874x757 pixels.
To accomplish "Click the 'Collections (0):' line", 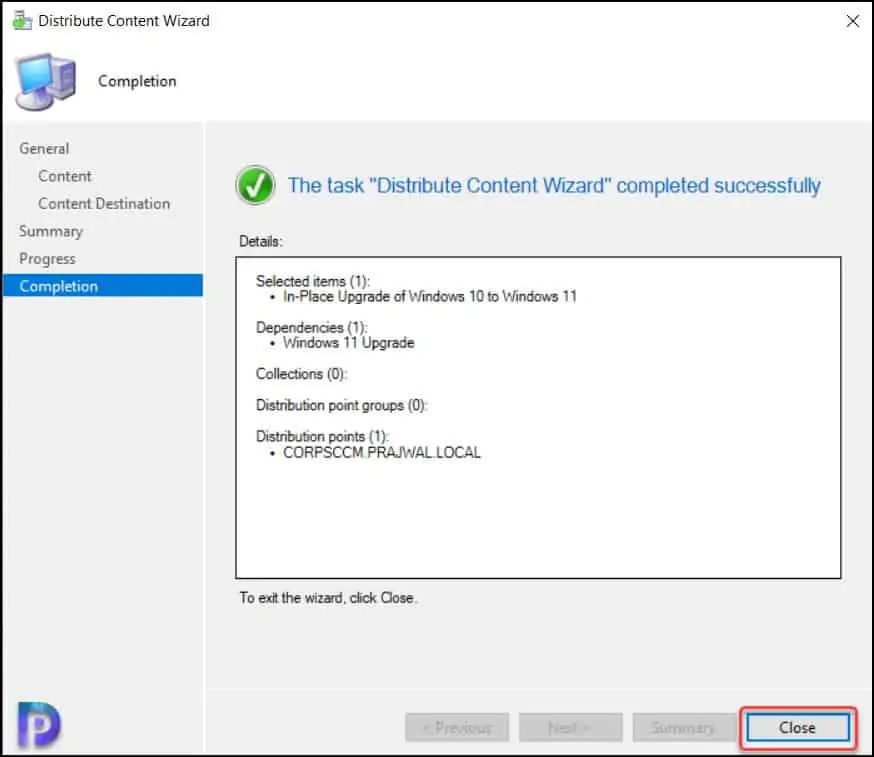I will point(301,373).
